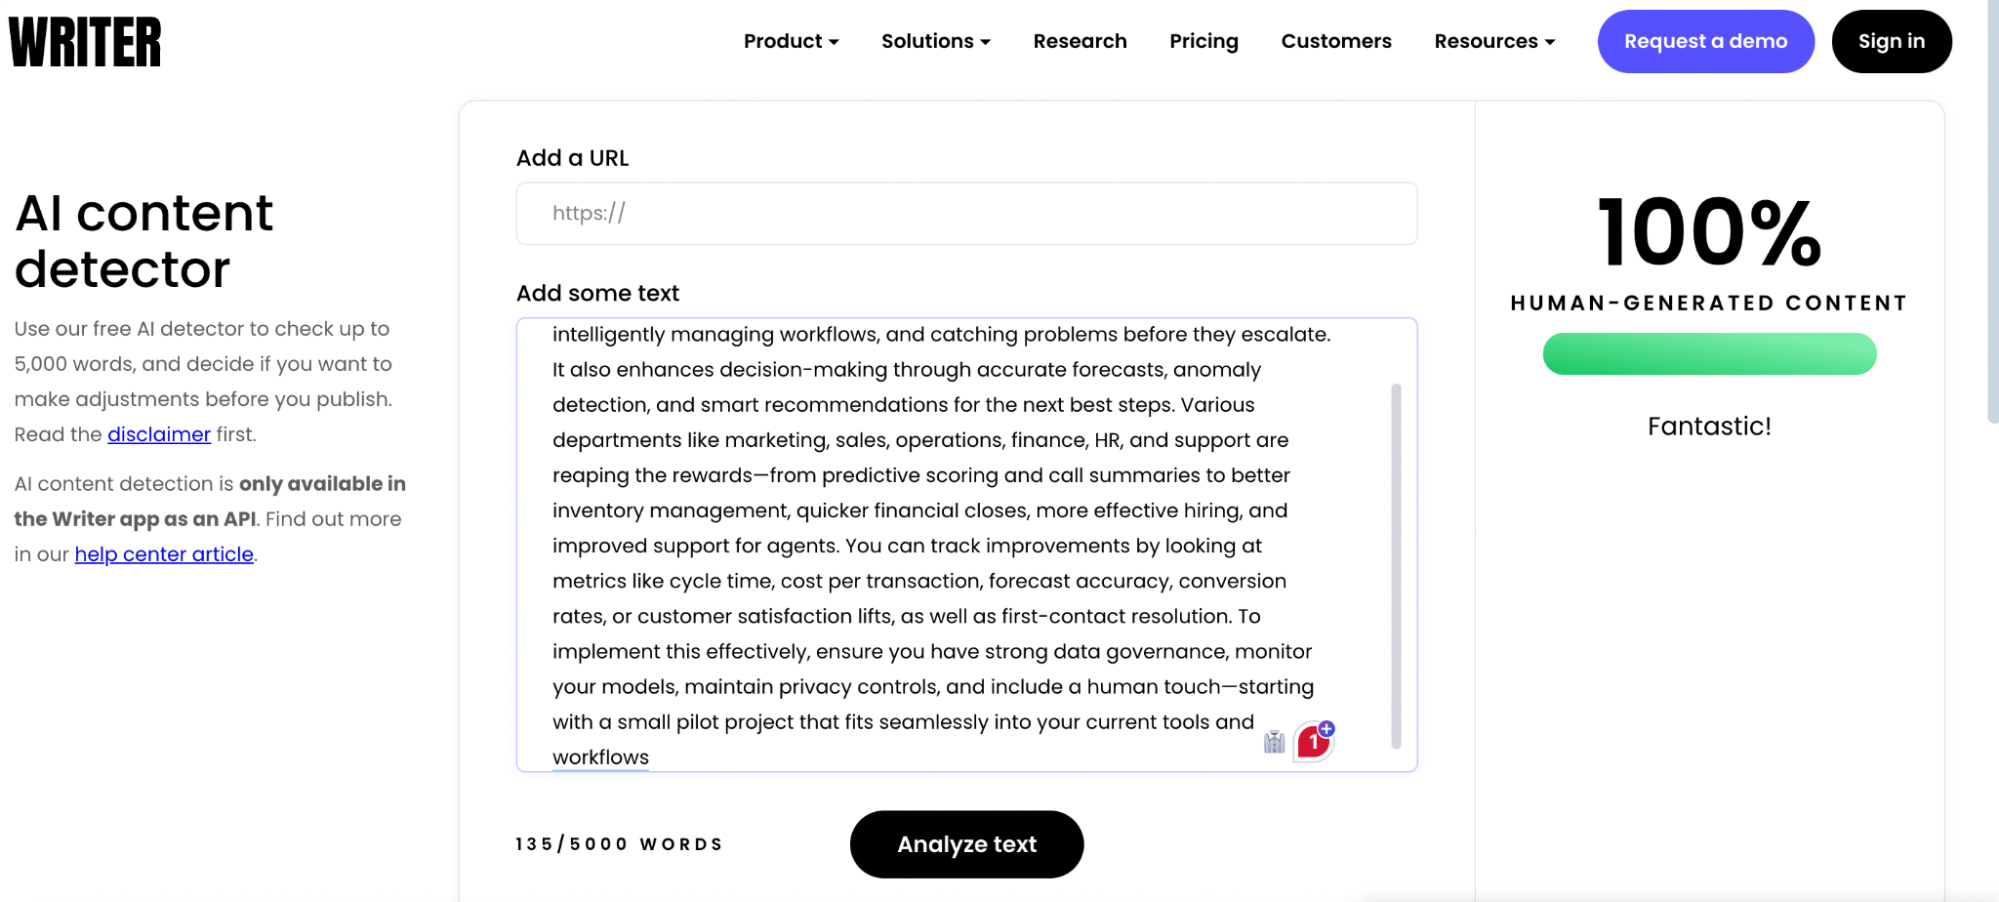The image size is (1999, 902).
Task: Open the Resources dropdown menu
Action: tap(1493, 41)
